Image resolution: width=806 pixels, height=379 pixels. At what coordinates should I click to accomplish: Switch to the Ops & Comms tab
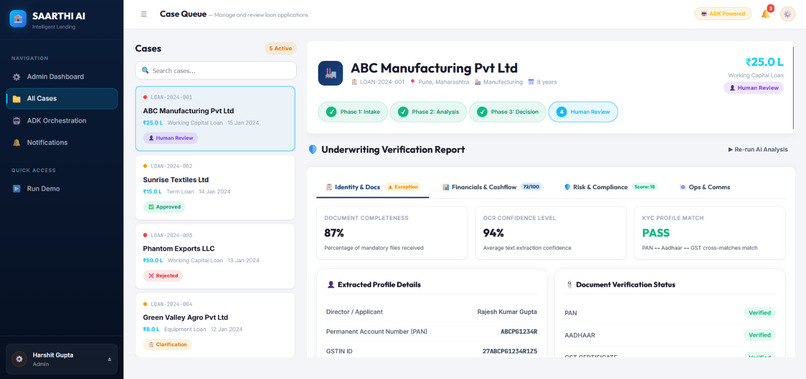tap(705, 187)
